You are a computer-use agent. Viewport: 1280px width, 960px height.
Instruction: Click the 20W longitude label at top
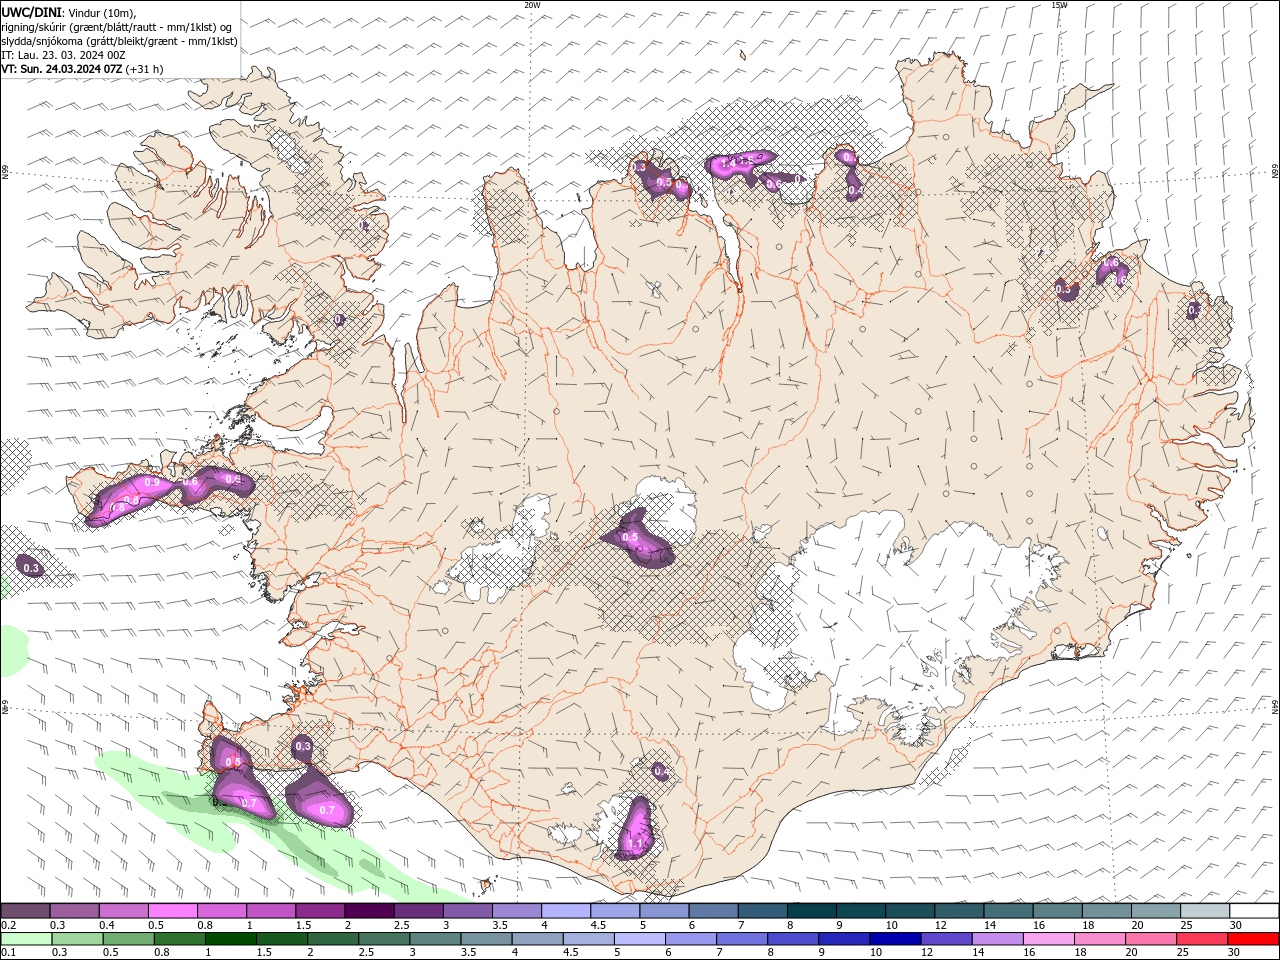tap(532, 5)
